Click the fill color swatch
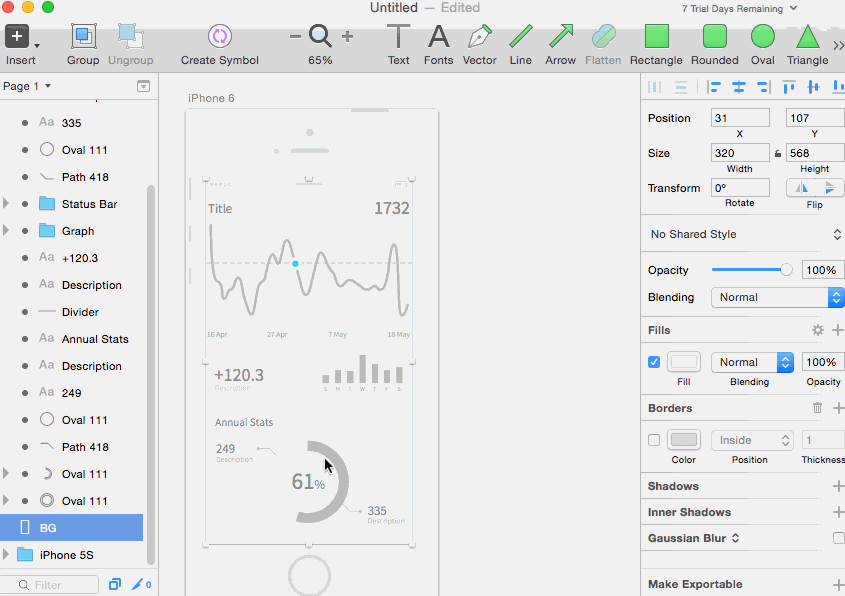Image resolution: width=845 pixels, height=596 pixels. point(684,362)
